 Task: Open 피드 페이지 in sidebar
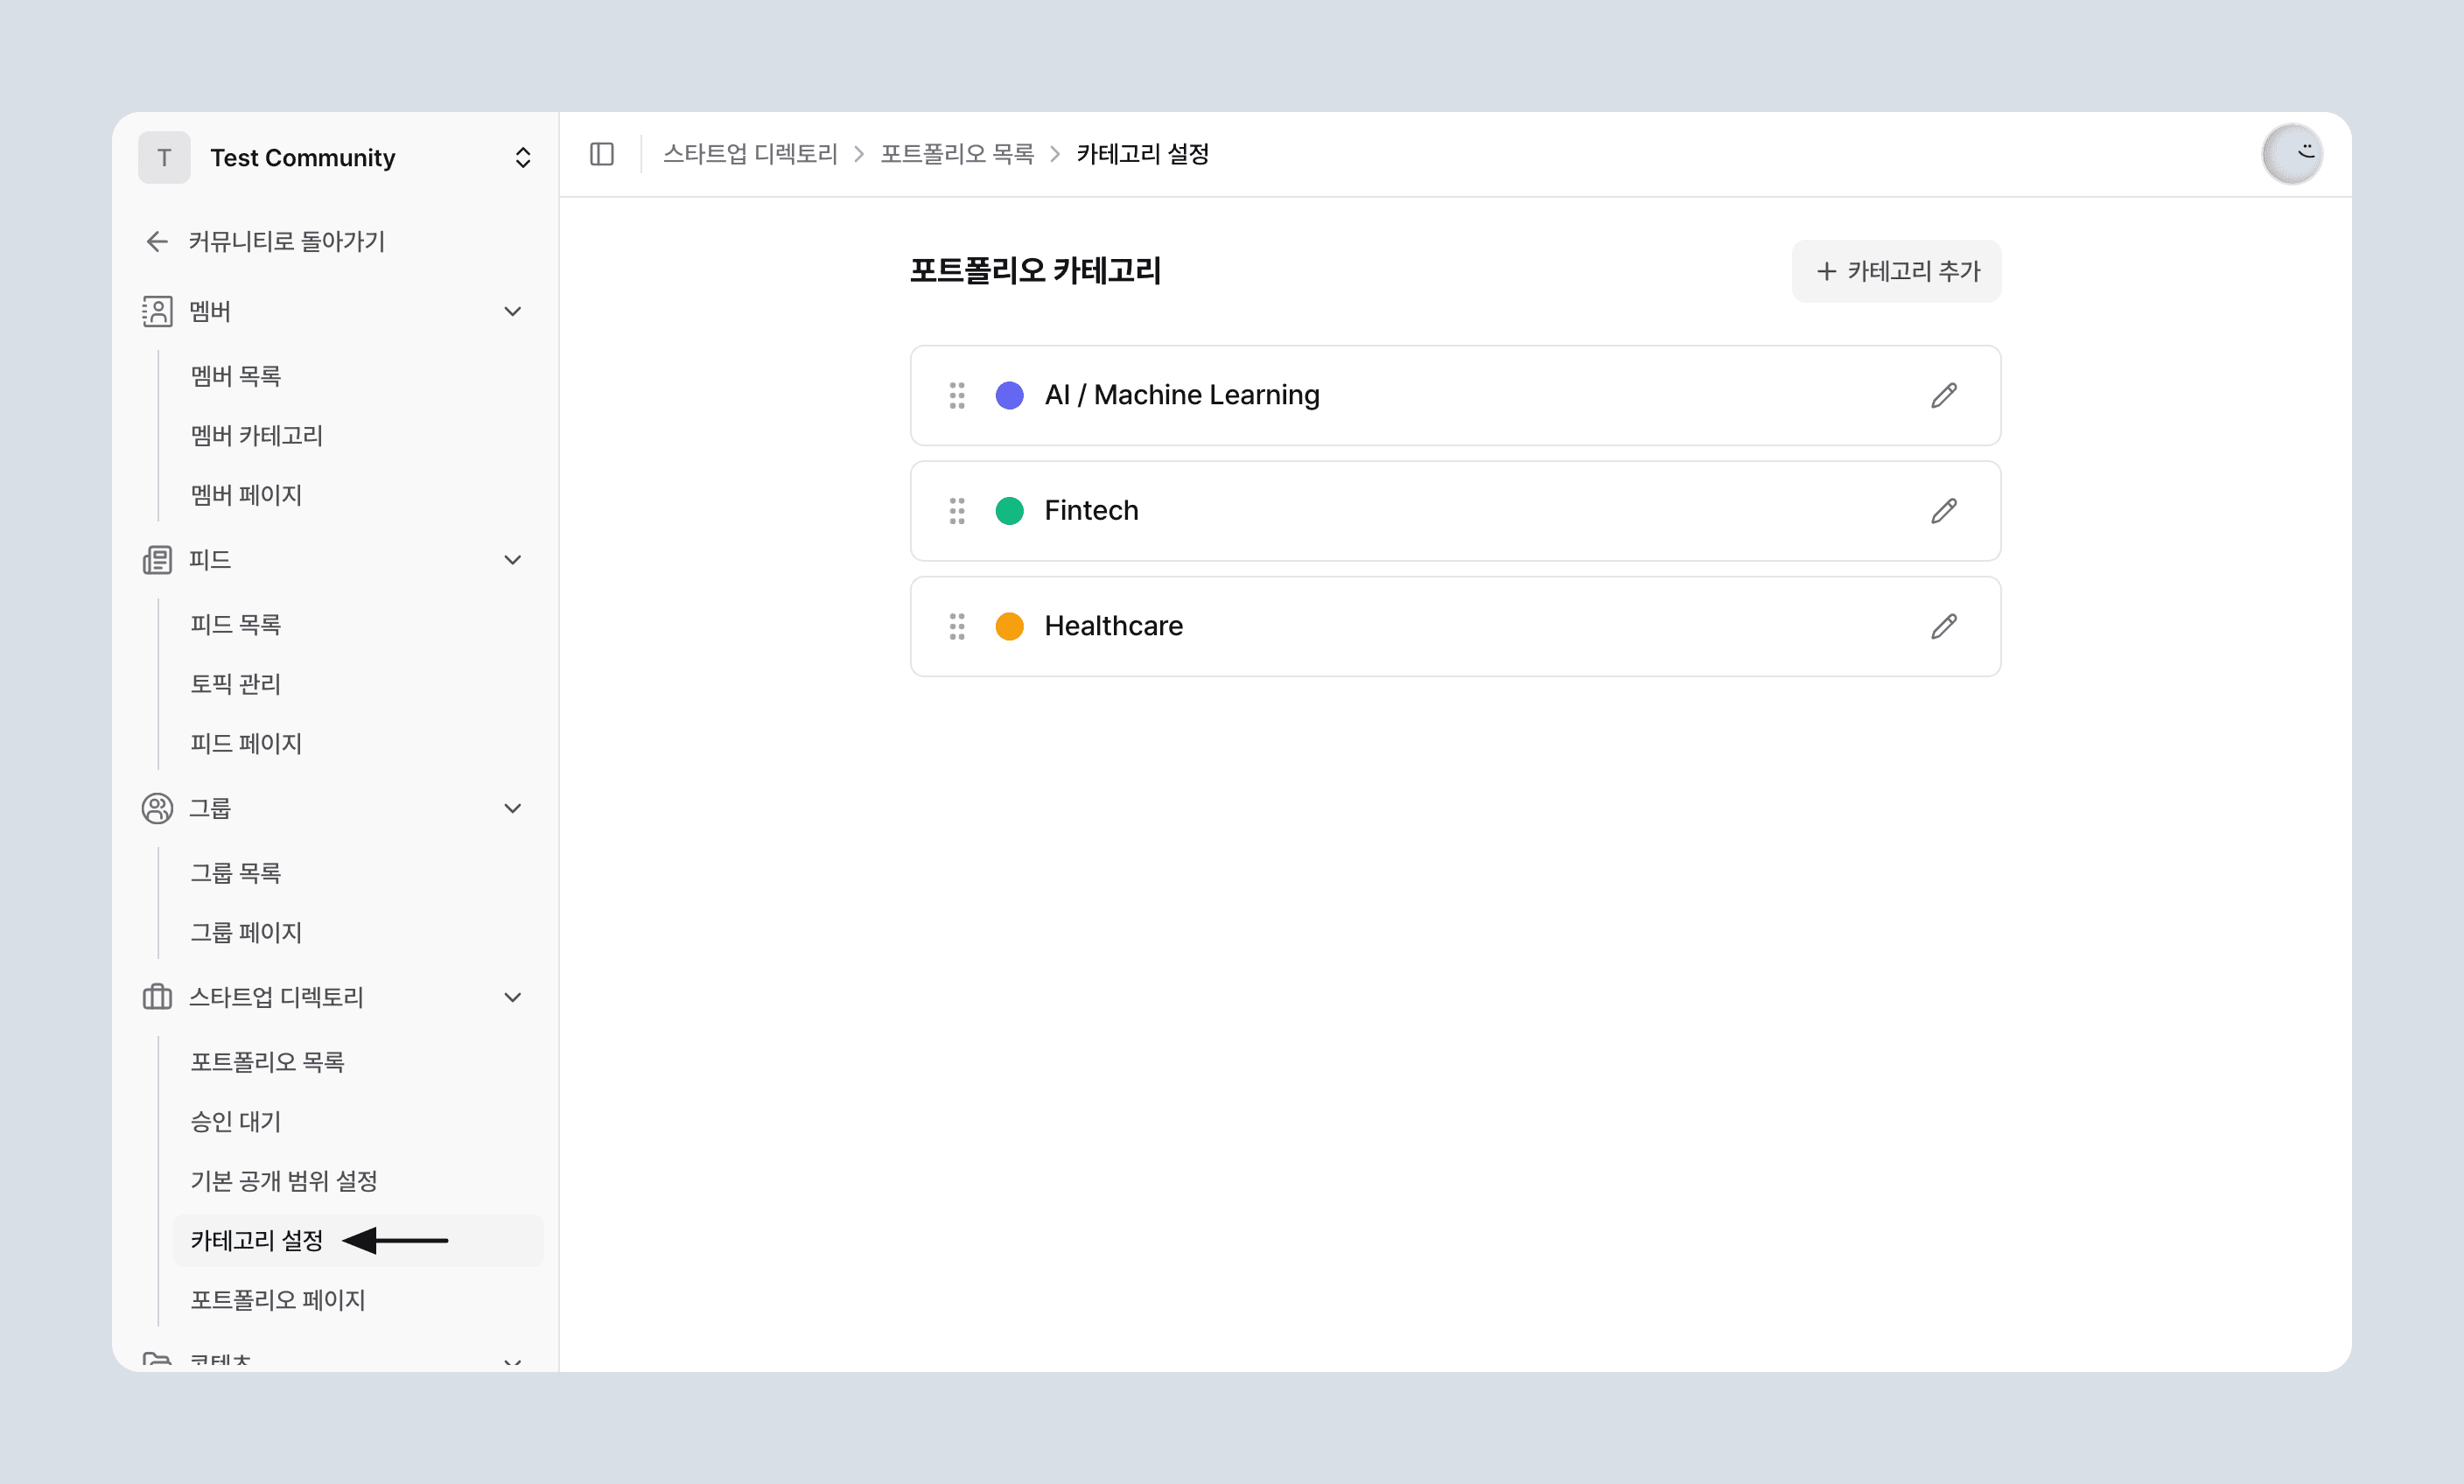[x=246, y=744]
